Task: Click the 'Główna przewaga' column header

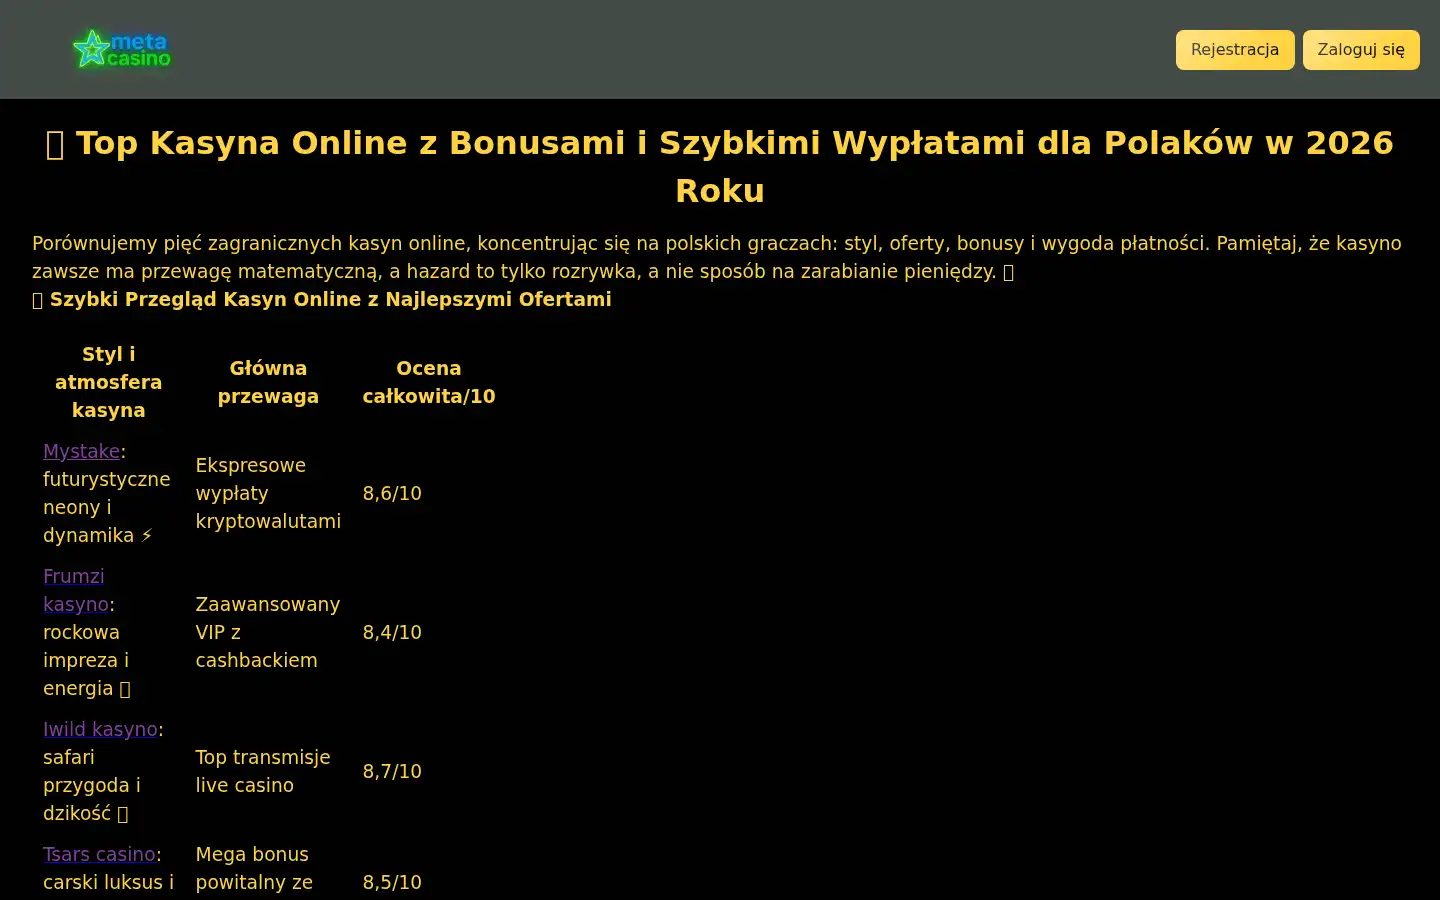Action: click(268, 382)
